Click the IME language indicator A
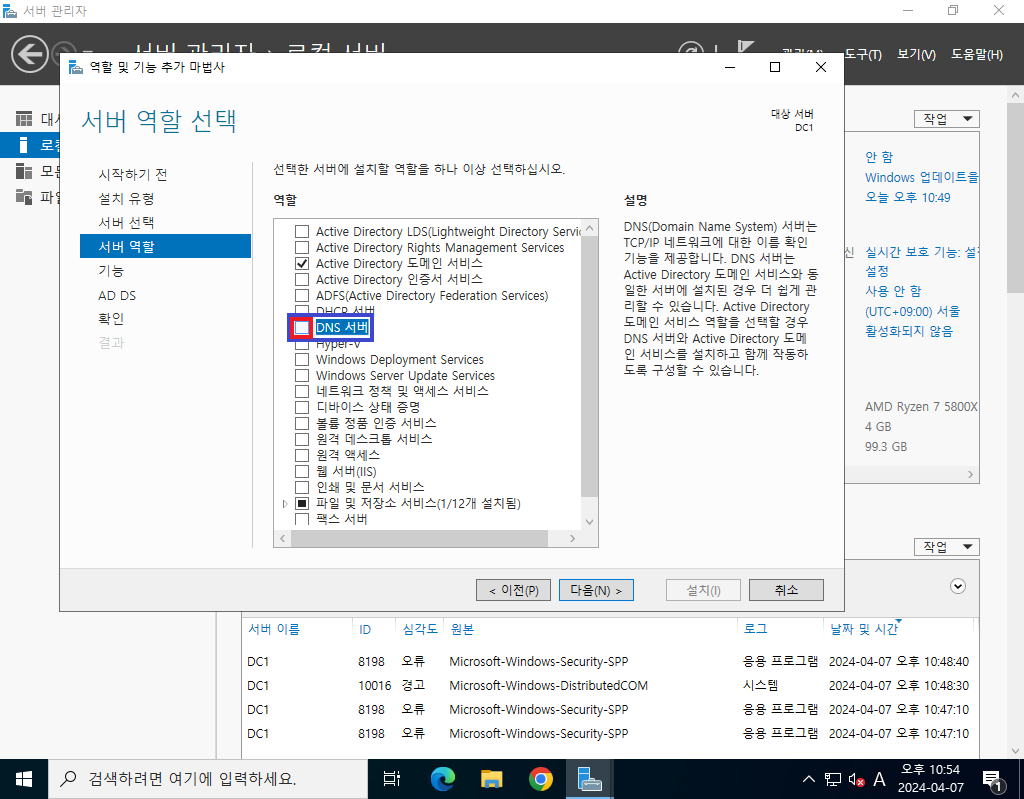 coord(880,779)
